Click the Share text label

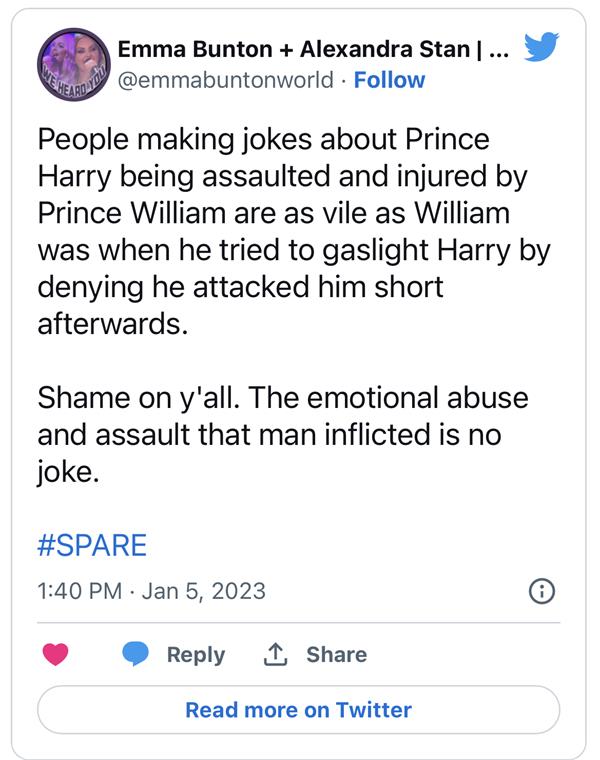point(336,654)
